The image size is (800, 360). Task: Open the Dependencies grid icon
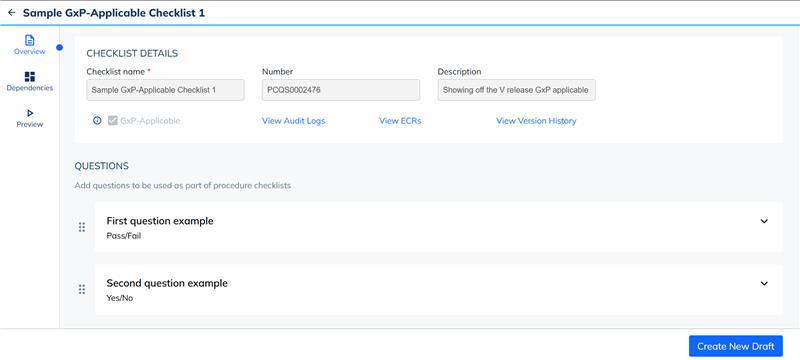(x=30, y=77)
